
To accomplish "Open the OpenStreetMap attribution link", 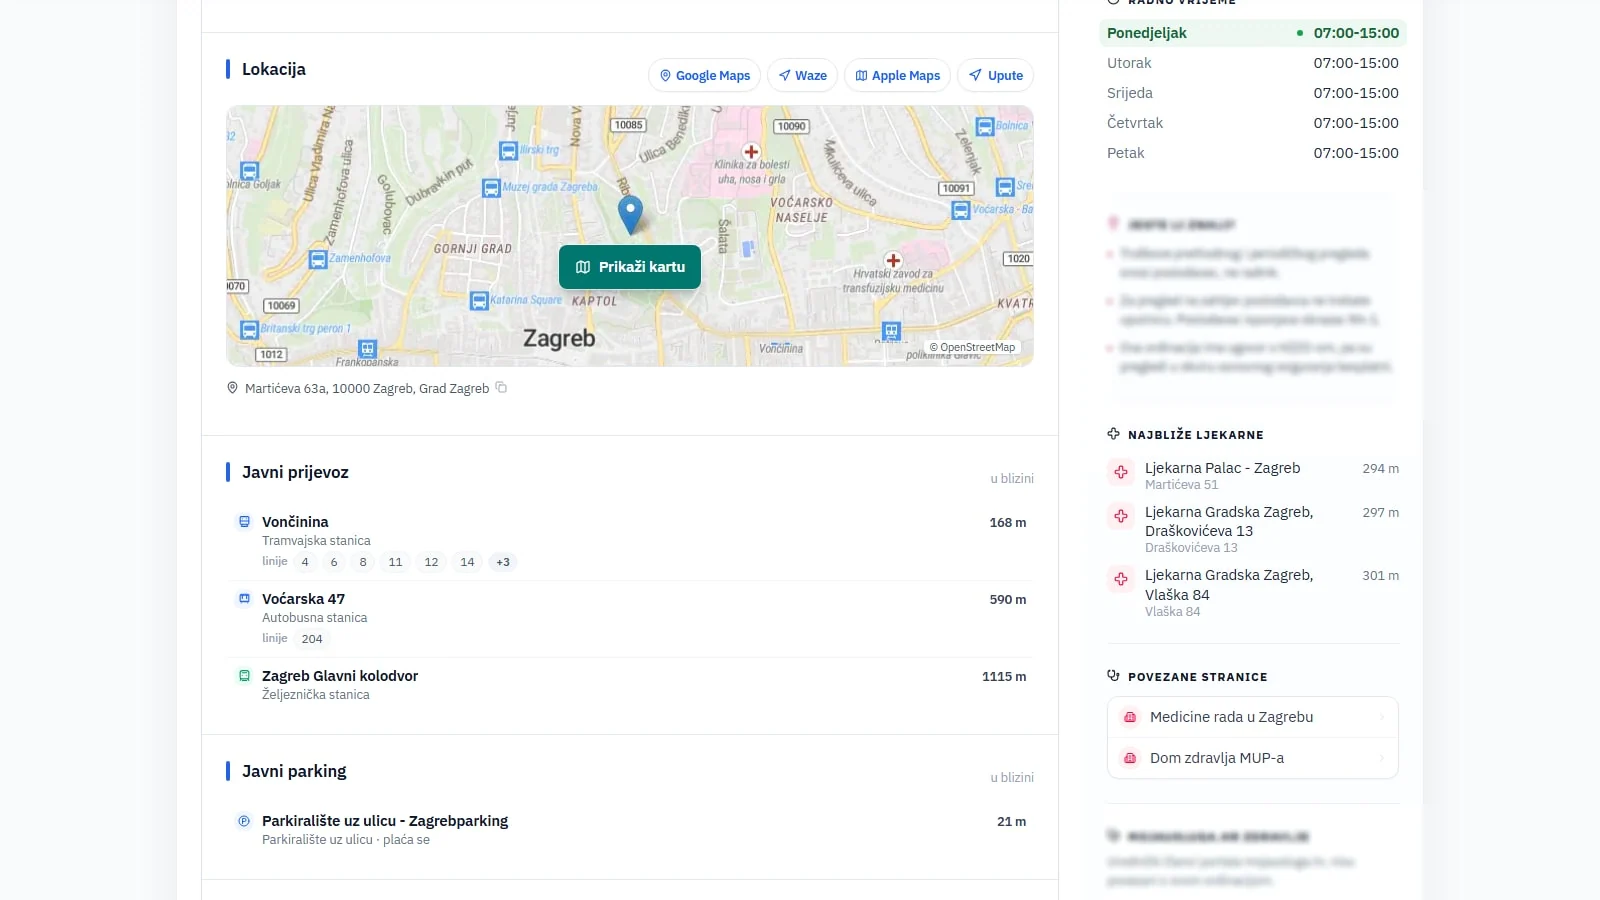I will [x=972, y=348].
